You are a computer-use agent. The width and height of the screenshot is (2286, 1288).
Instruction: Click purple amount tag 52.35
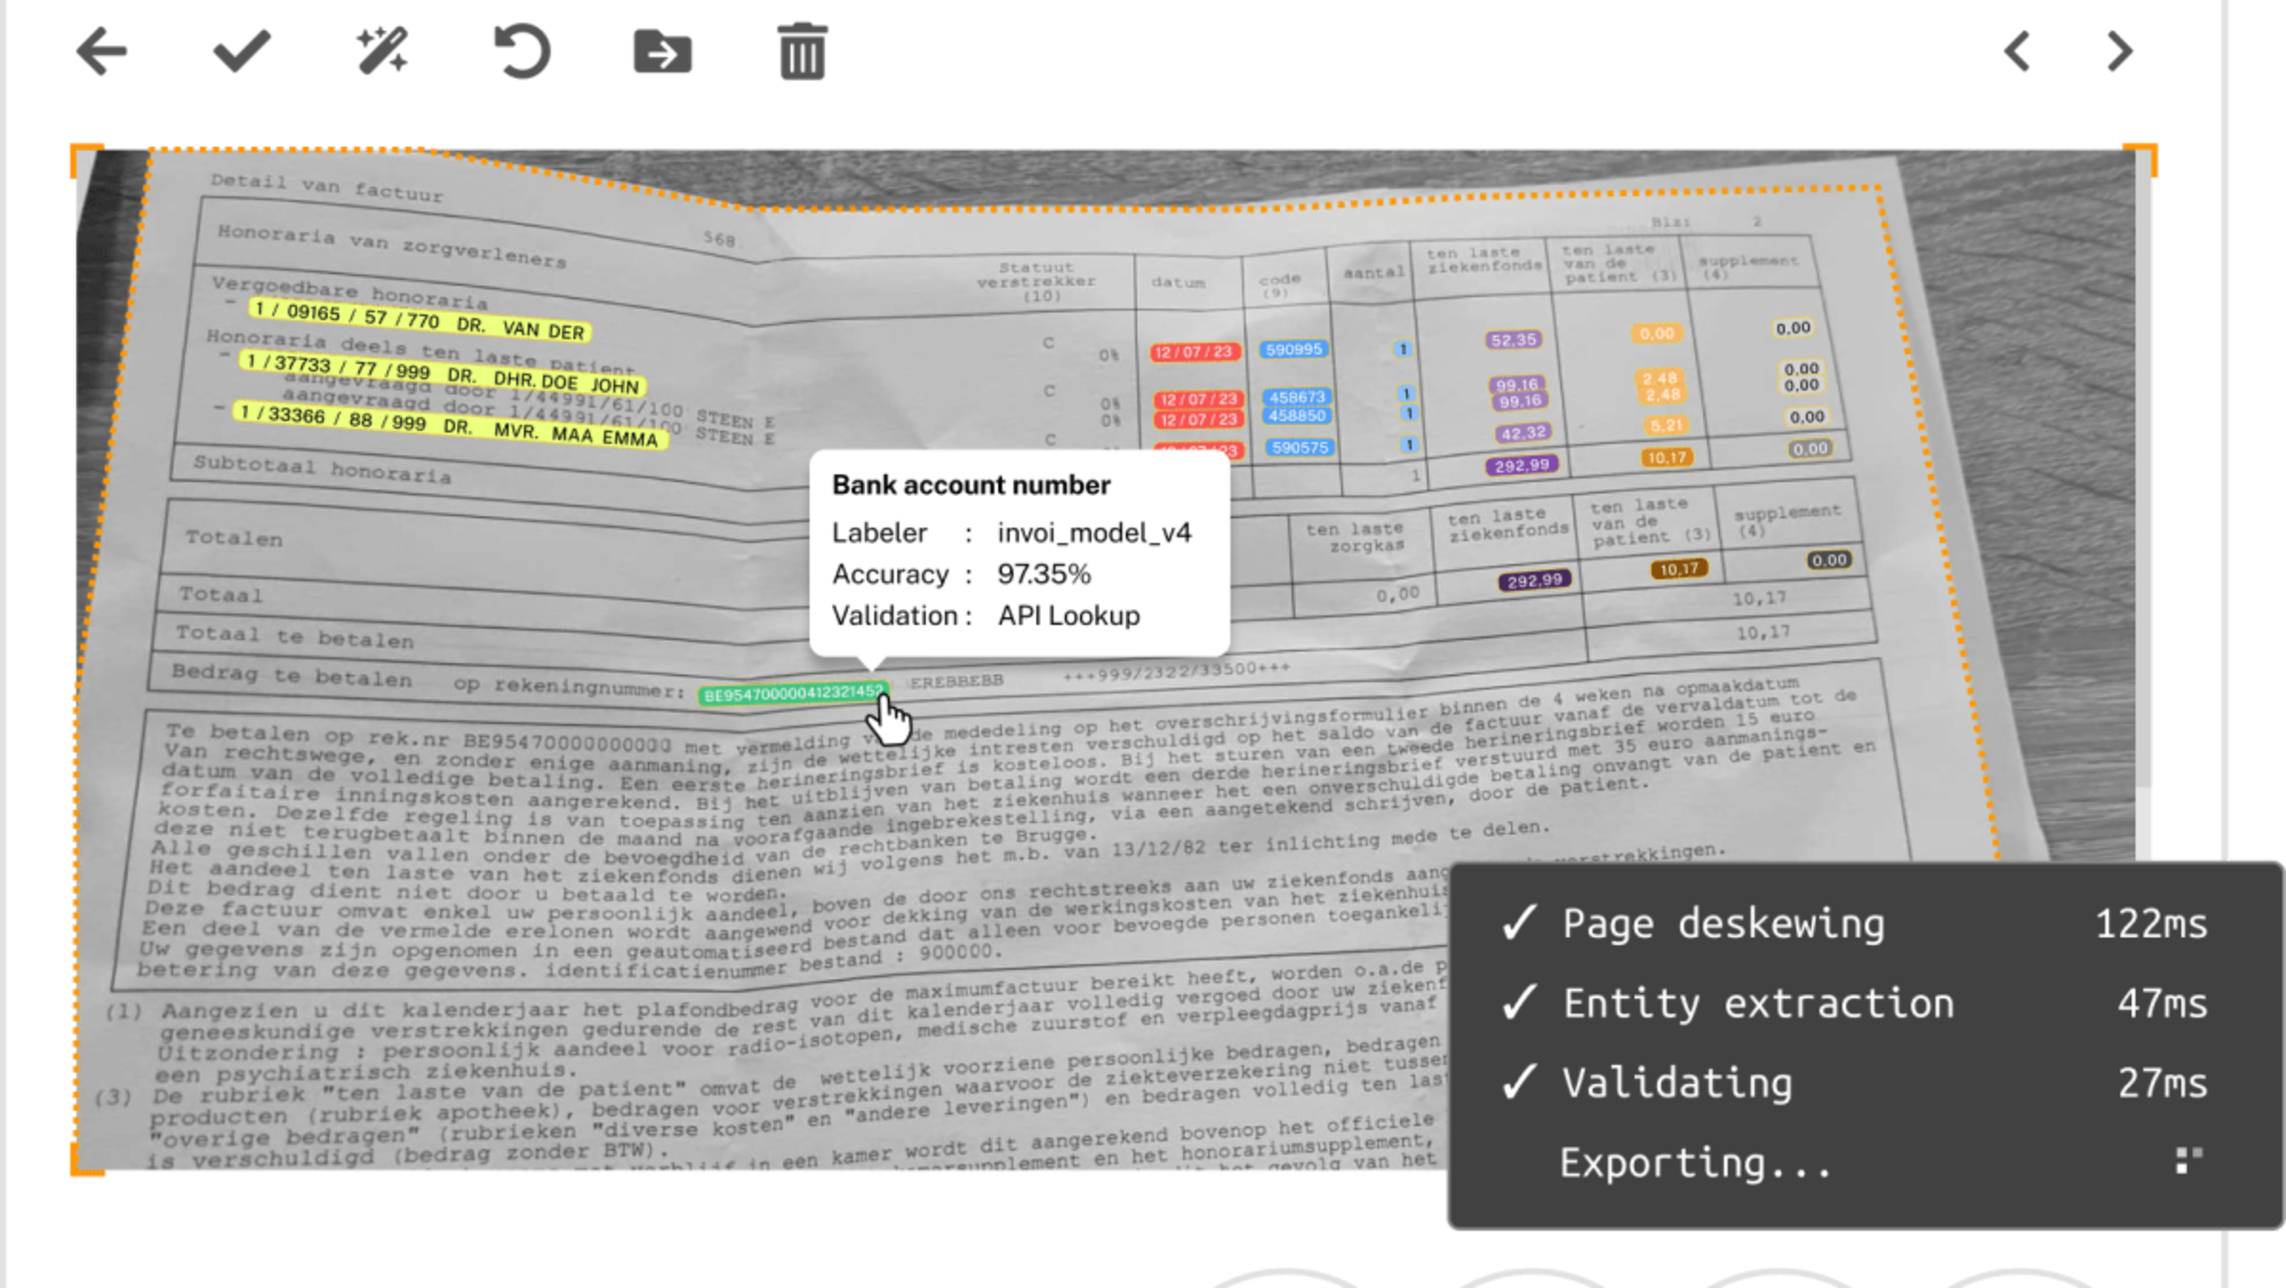[x=1512, y=340]
